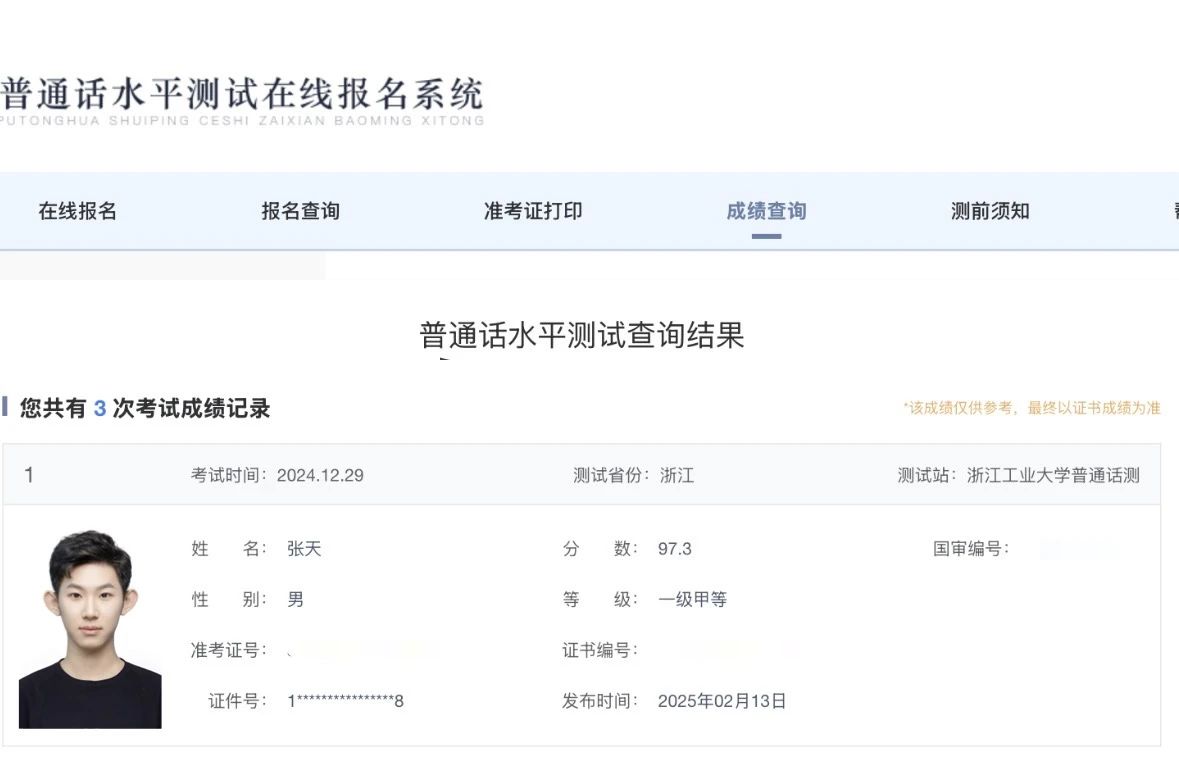Click the orange disclaimer note 该成绩仅供参考
1179x772 pixels.
click(1031, 409)
